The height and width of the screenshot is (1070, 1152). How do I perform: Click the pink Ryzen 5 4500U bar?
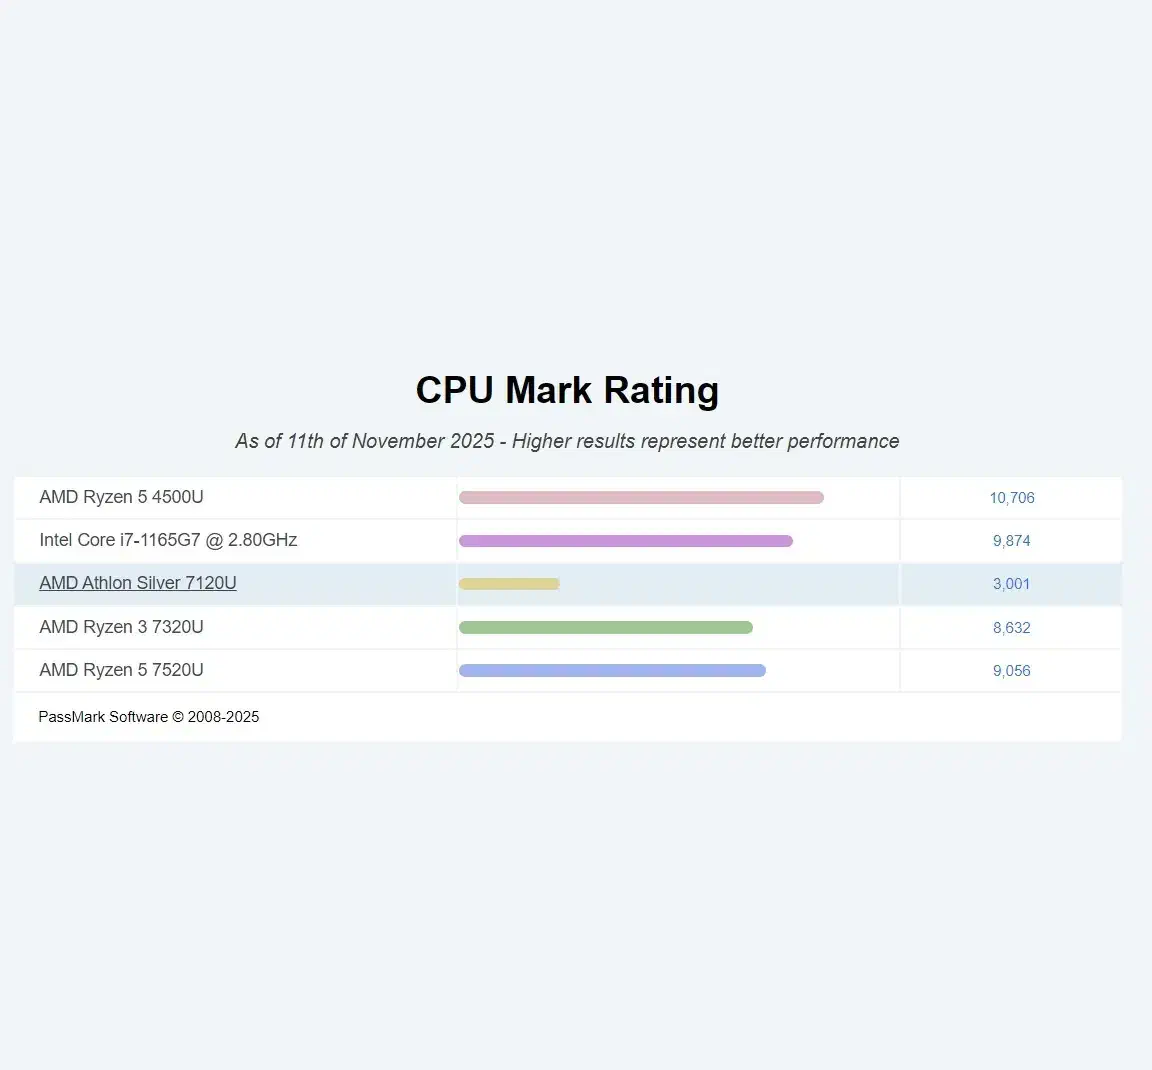640,498
